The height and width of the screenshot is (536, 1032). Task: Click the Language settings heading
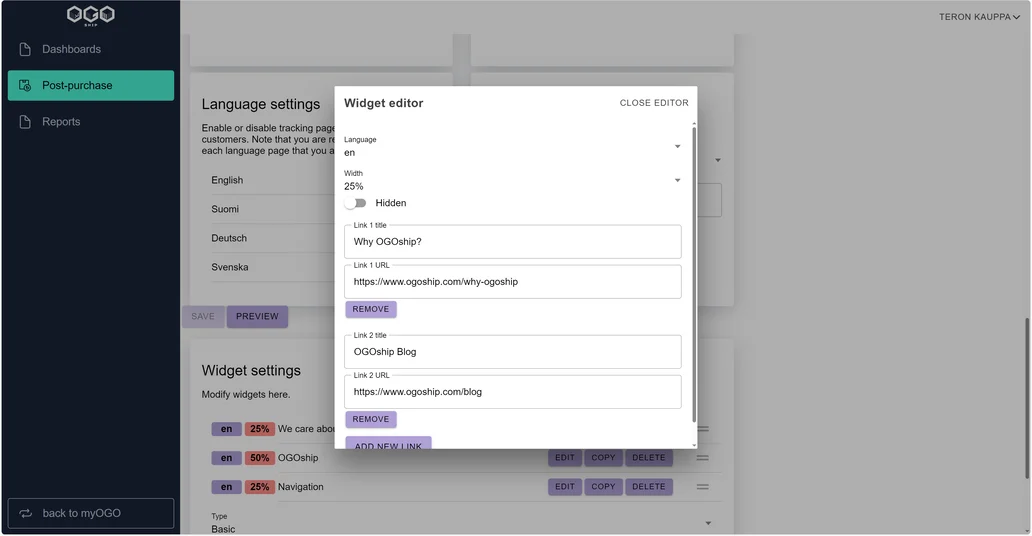[261, 104]
